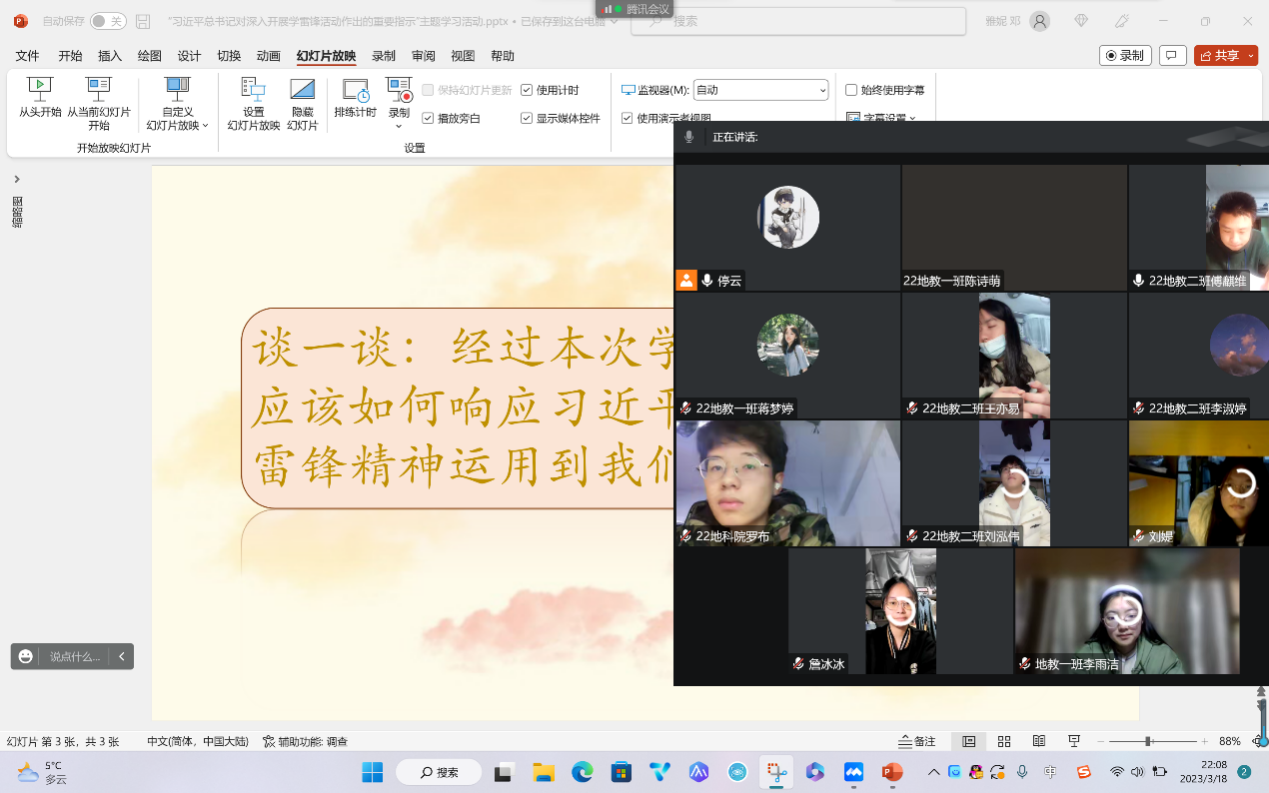
Task: Start slideshow from current slide icon
Action: [x=99, y=90]
